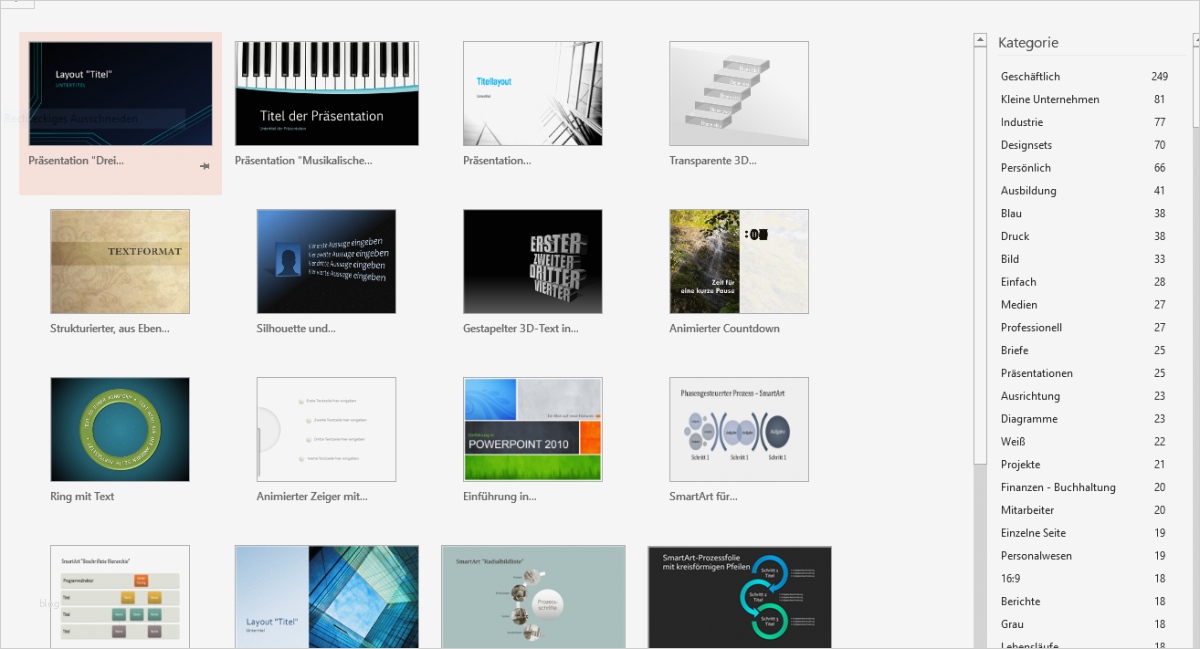The height and width of the screenshot is (649, 1200).
Task: Open the "Silhouette und..." template
Action: click(326, 261)
